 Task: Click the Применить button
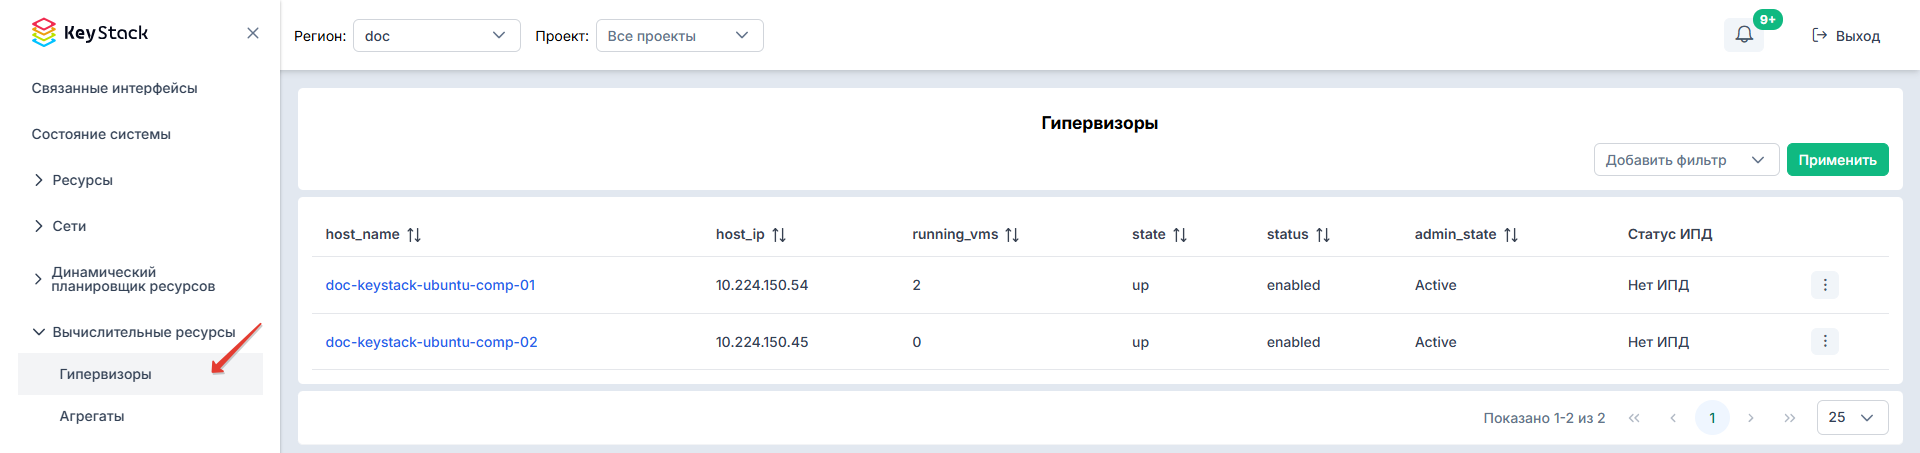coord(1837,160)
